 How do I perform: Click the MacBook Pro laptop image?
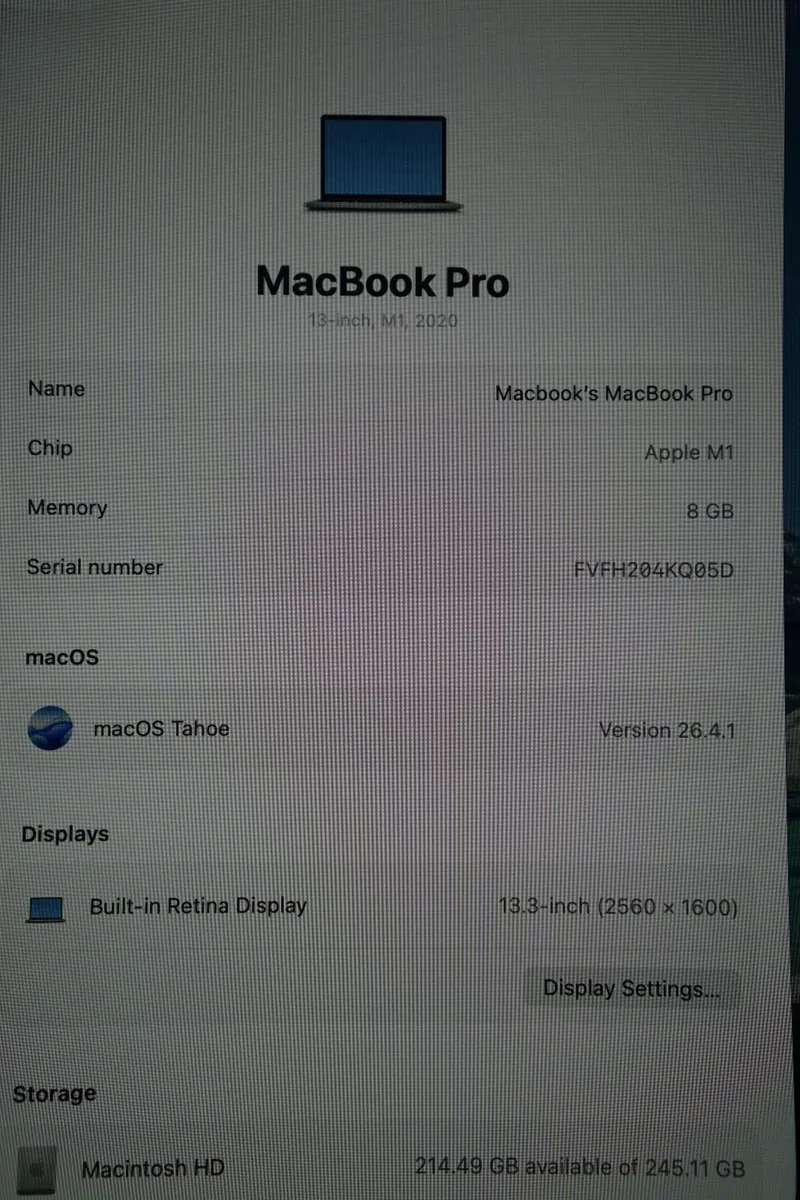pos(385,163)
